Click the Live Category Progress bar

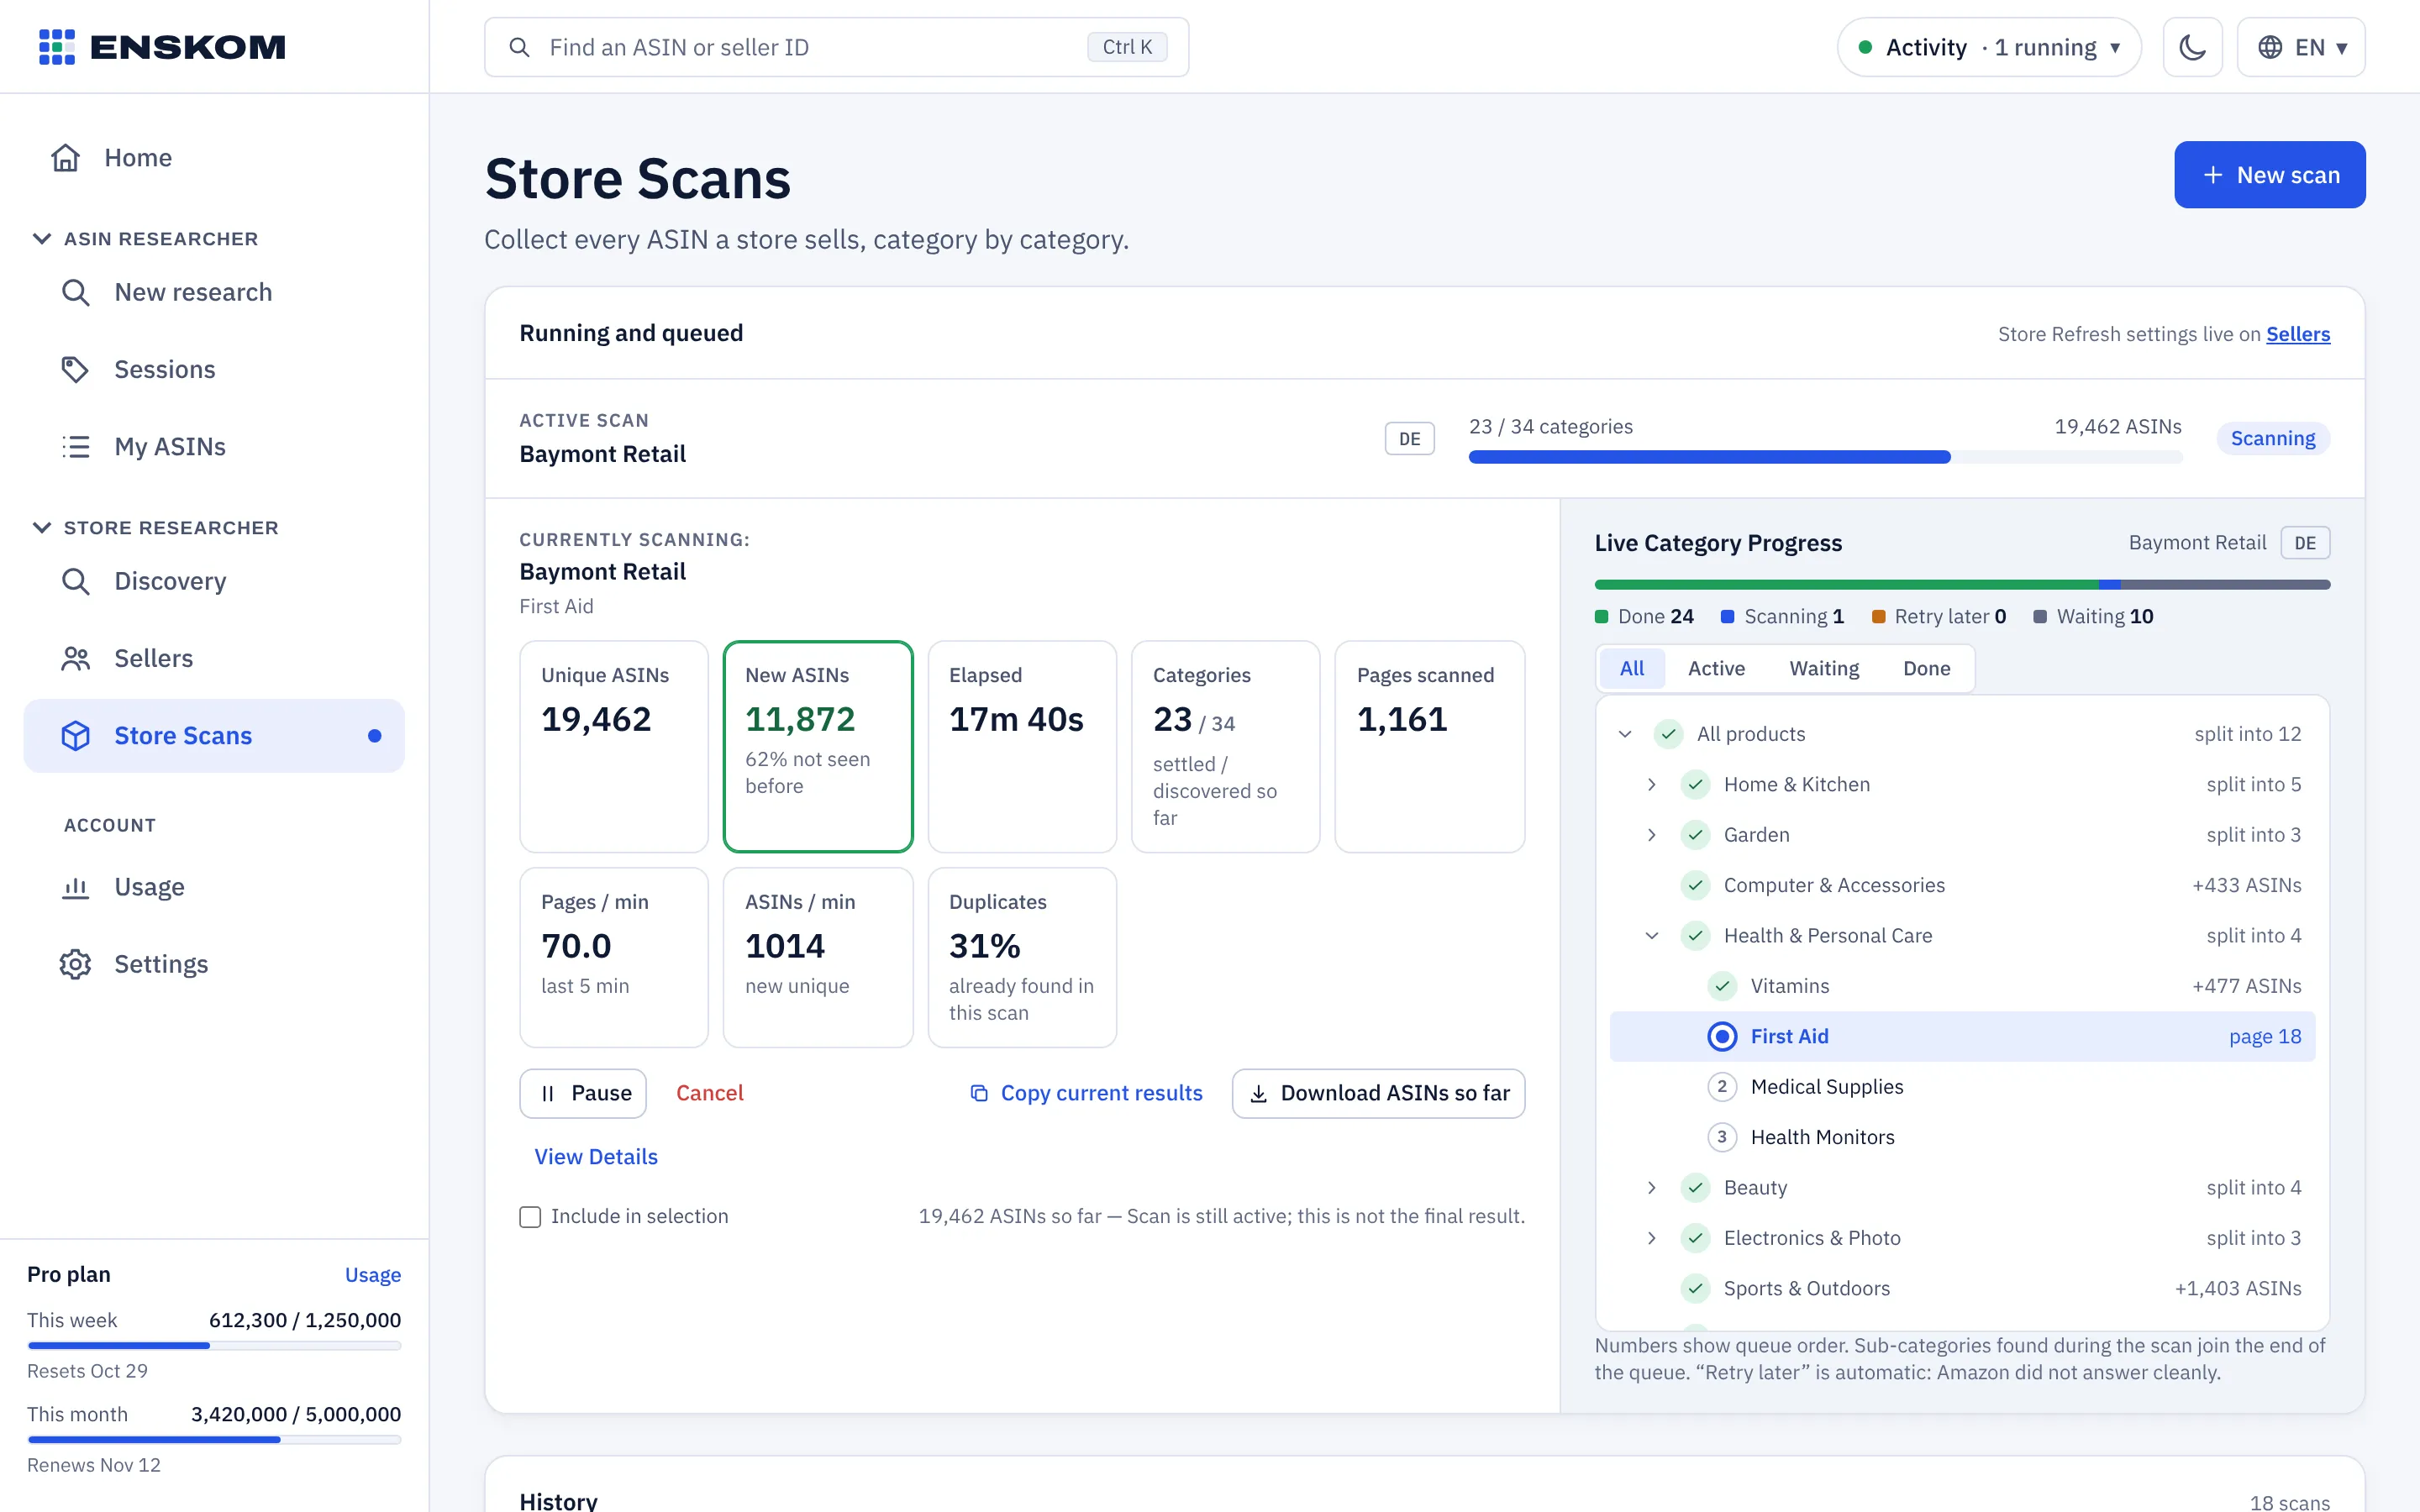click(1962, 584)
